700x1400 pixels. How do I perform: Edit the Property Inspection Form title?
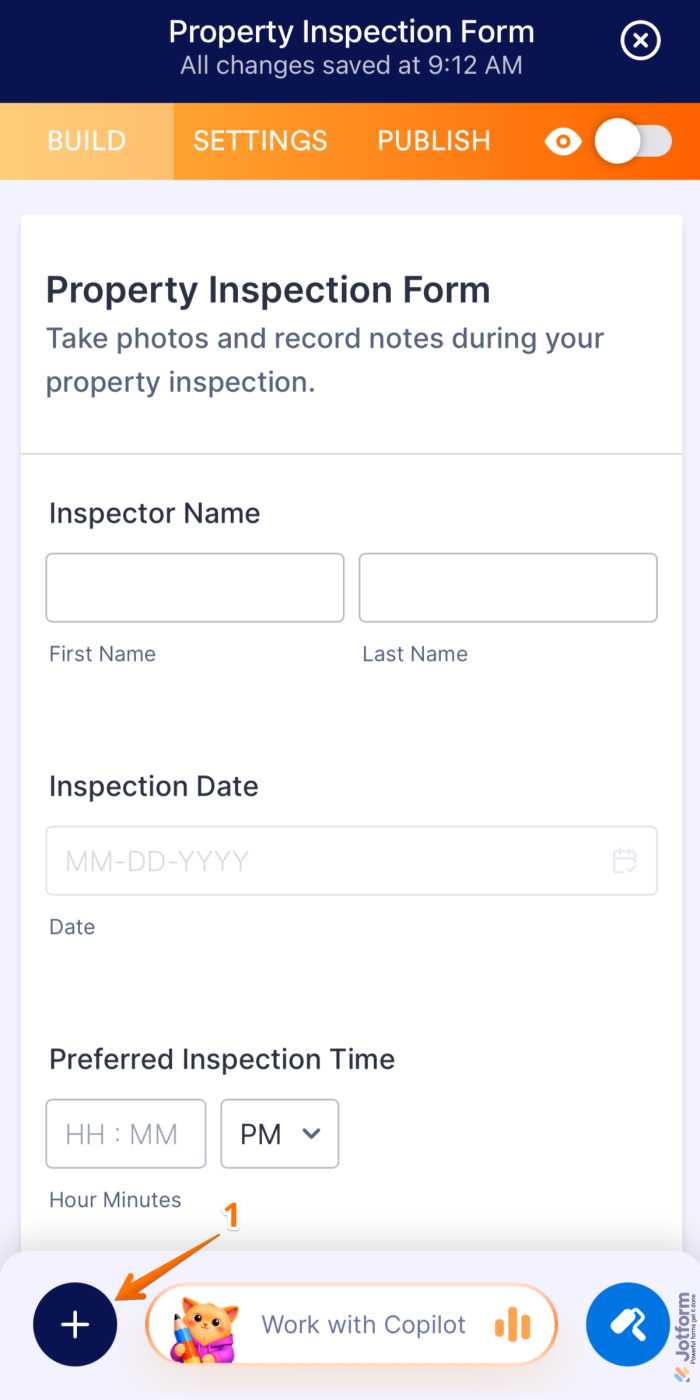pyautogui.click(x=267, y=289)
